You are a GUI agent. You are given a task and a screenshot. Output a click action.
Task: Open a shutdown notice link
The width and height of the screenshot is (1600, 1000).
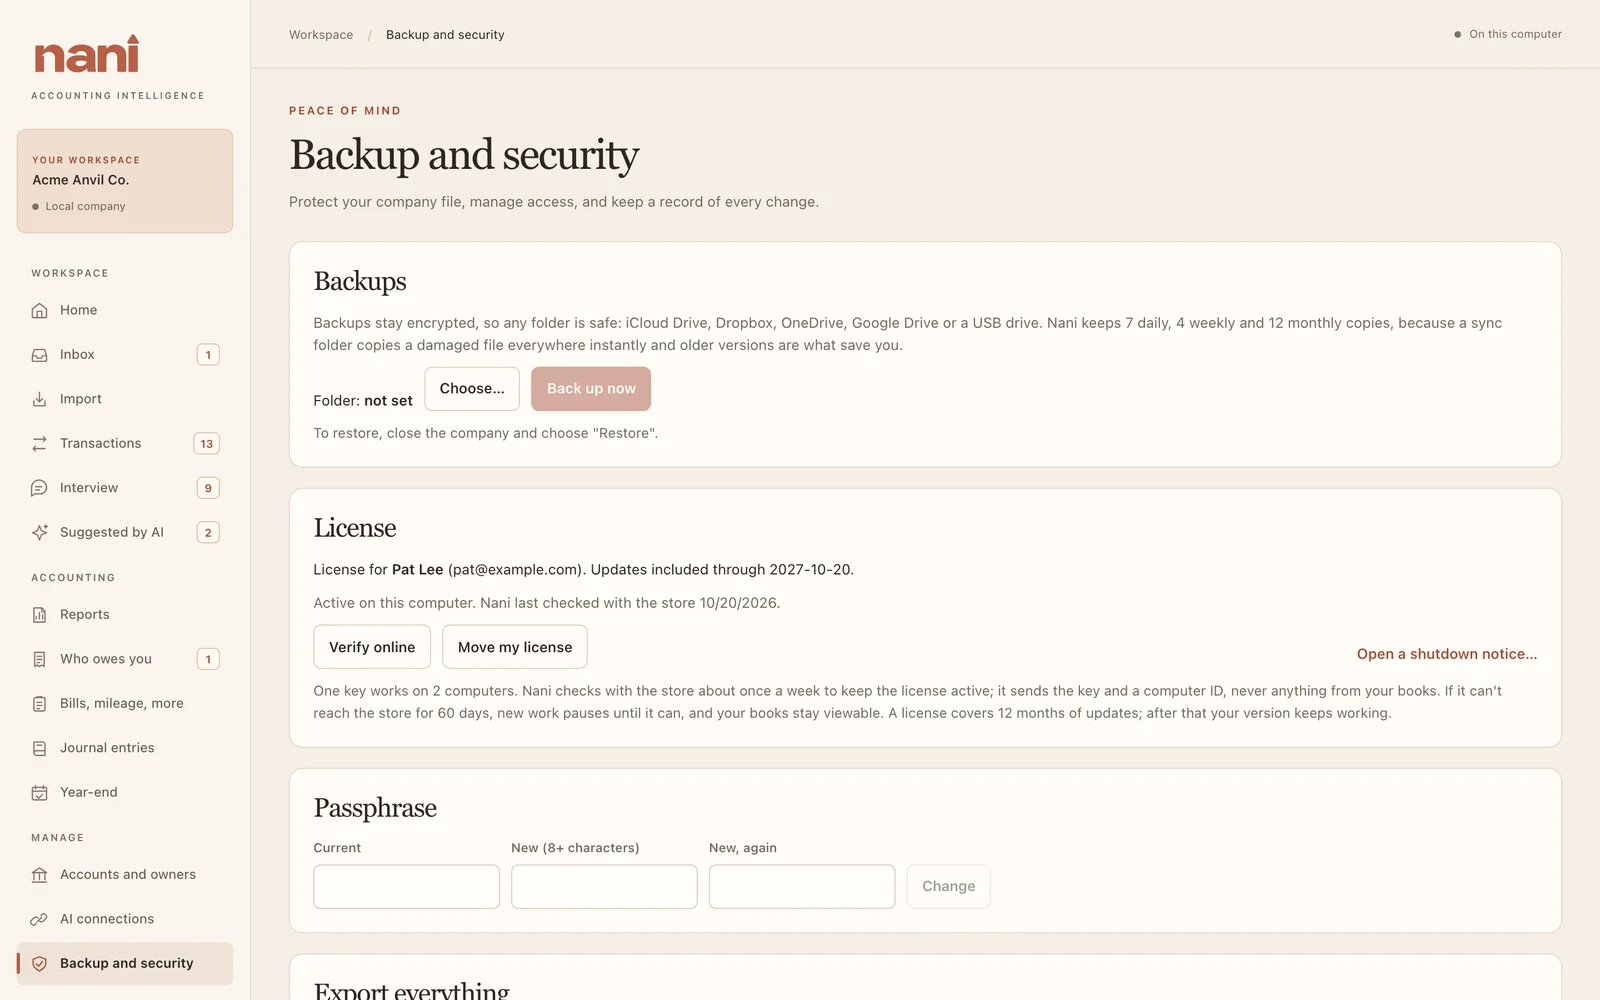pyautogui.click(x=1447, y=654)
